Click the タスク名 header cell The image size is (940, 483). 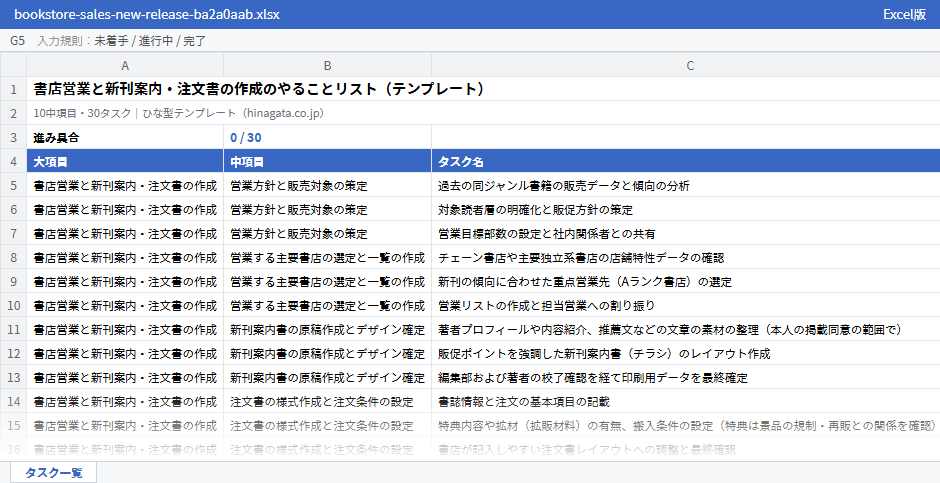tap(686, 161)
